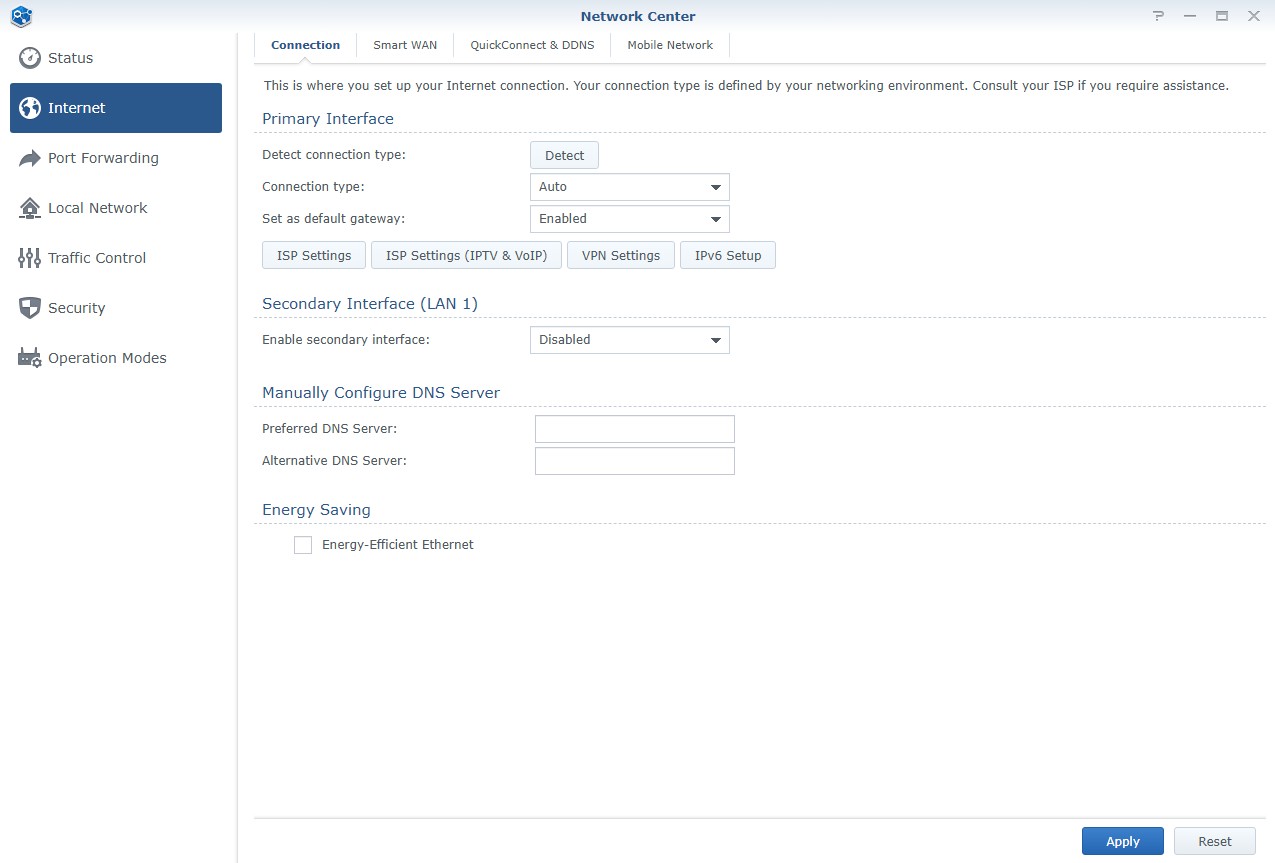Open the Enable secondary interface dropdown
The height and width of the screenshot is (863, 1275).
[x=629, y=340]
